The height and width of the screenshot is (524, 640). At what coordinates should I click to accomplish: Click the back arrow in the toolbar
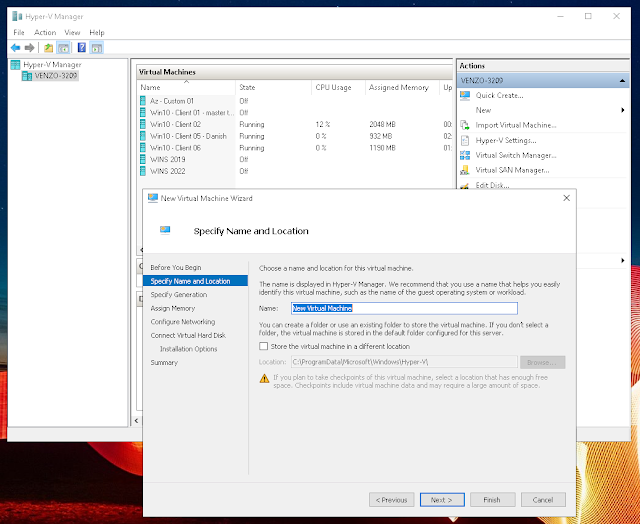(16, 48)
